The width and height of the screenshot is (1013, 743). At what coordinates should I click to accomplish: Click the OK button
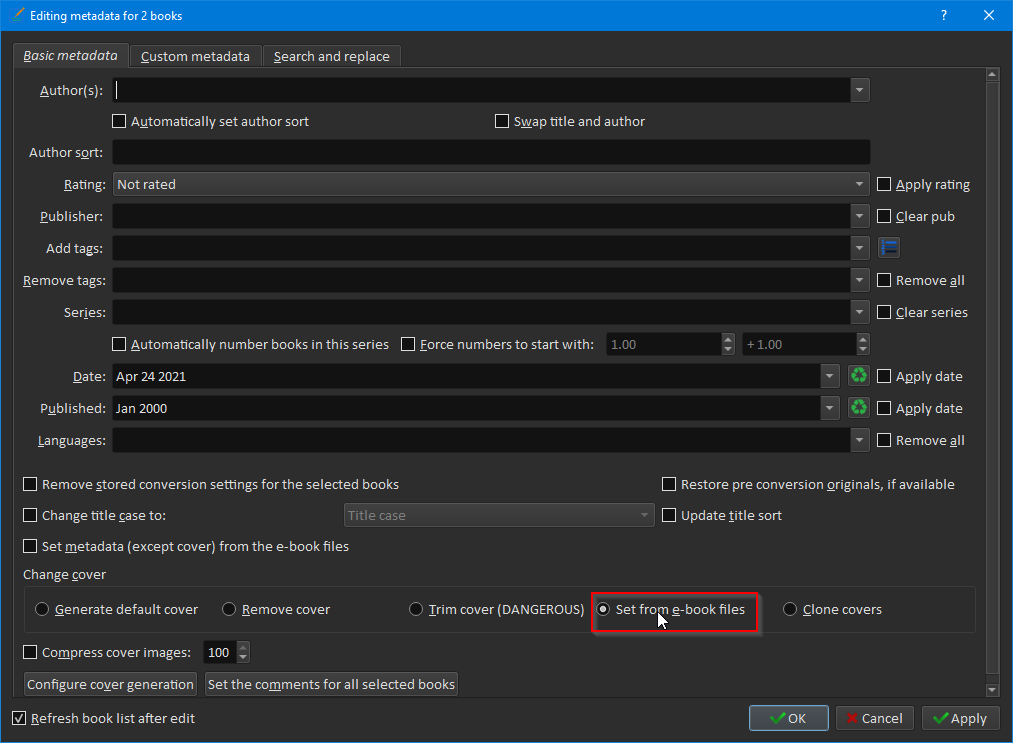coord(788,718)
